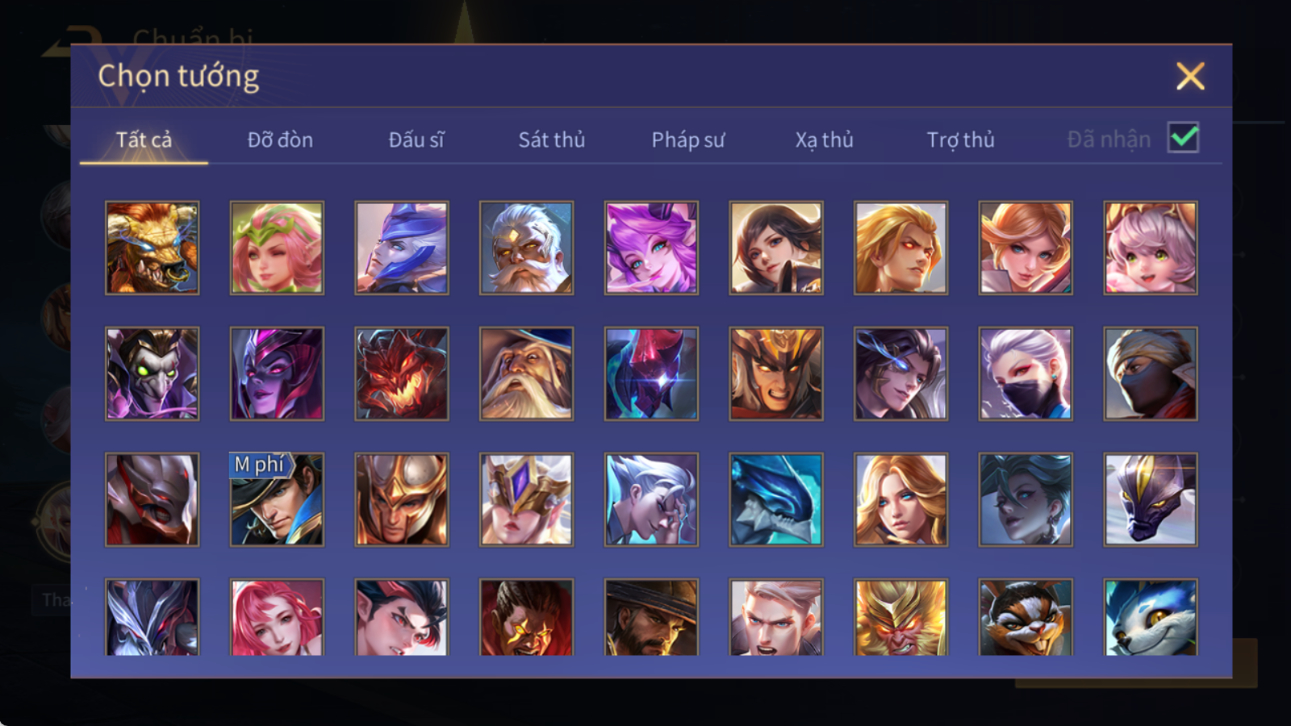
Task: Switch to the 'Đỡ đòn' tab
Action: [280, 140]
